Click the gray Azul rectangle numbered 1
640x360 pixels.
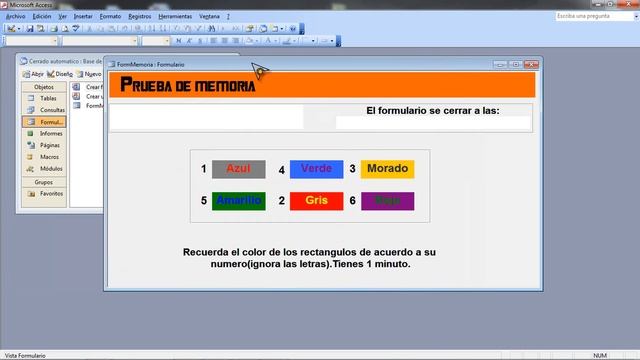[x=239, y=169]
